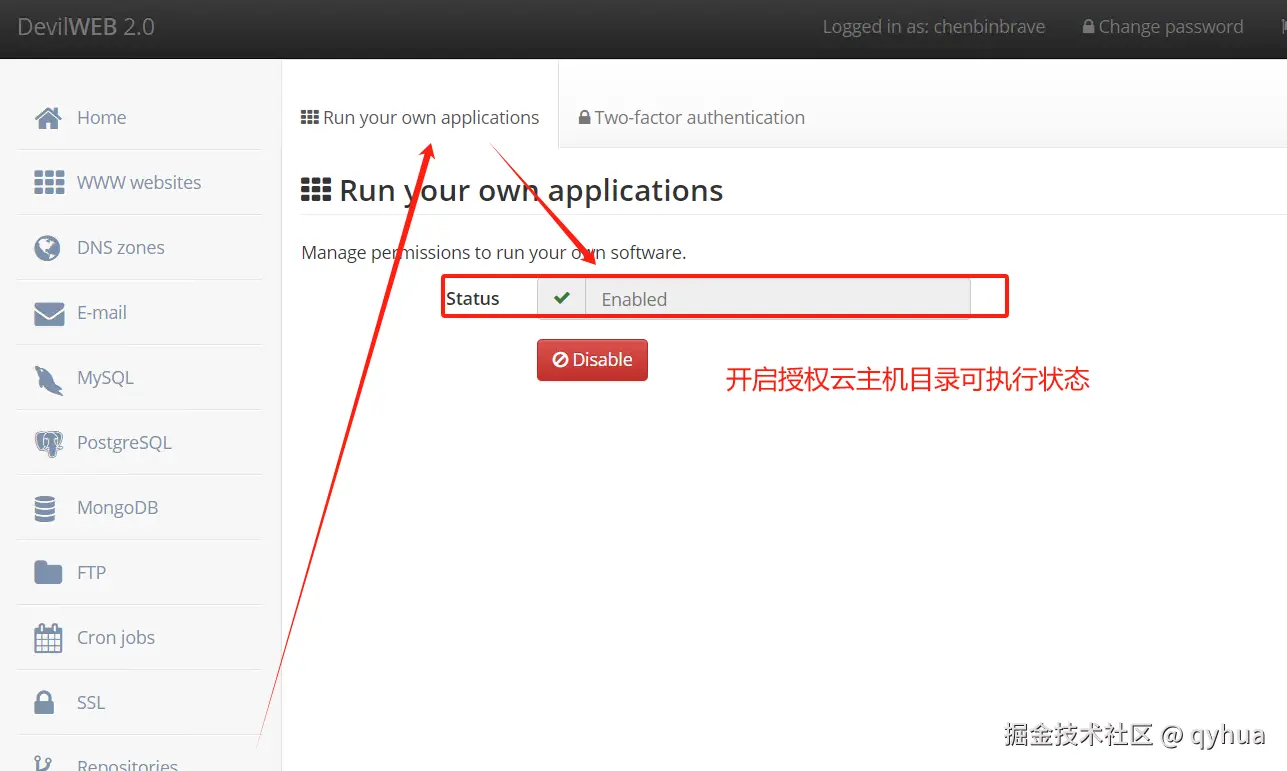
Task: Go to WWW websites section
Action: tap(138, 182)
